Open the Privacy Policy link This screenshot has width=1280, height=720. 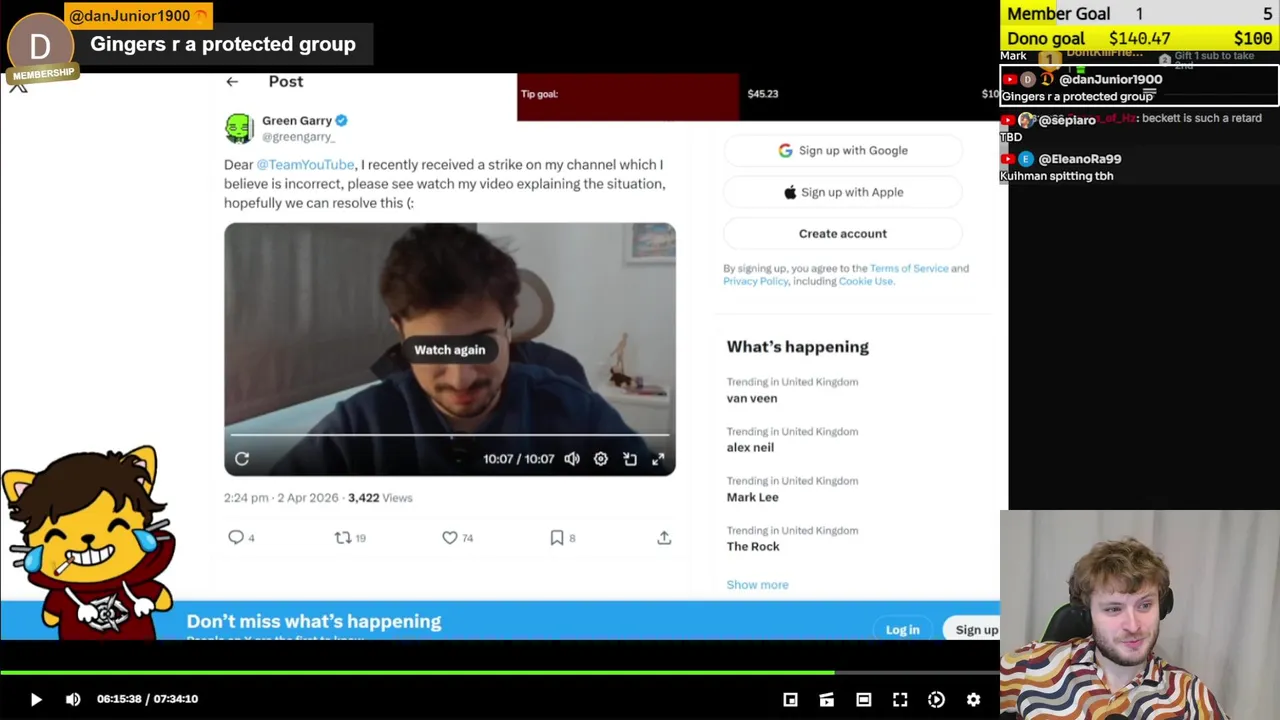(756, 281)
